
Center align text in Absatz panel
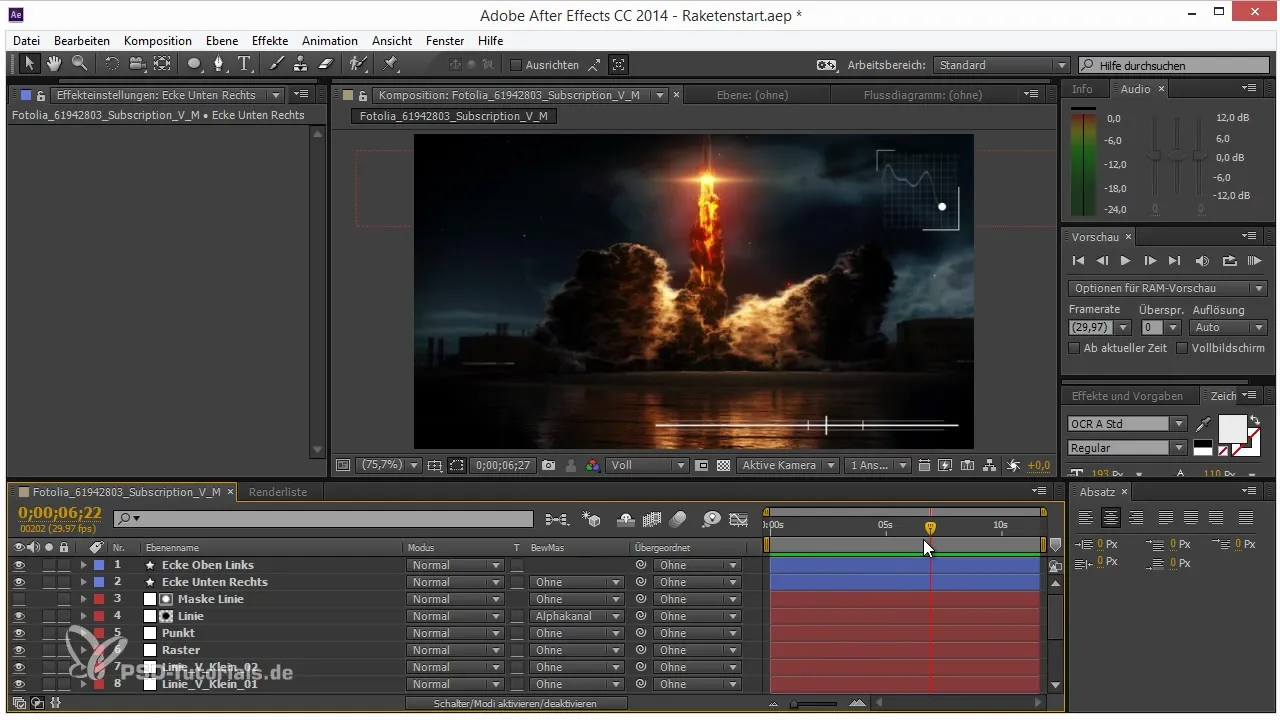coord(1111,517)
